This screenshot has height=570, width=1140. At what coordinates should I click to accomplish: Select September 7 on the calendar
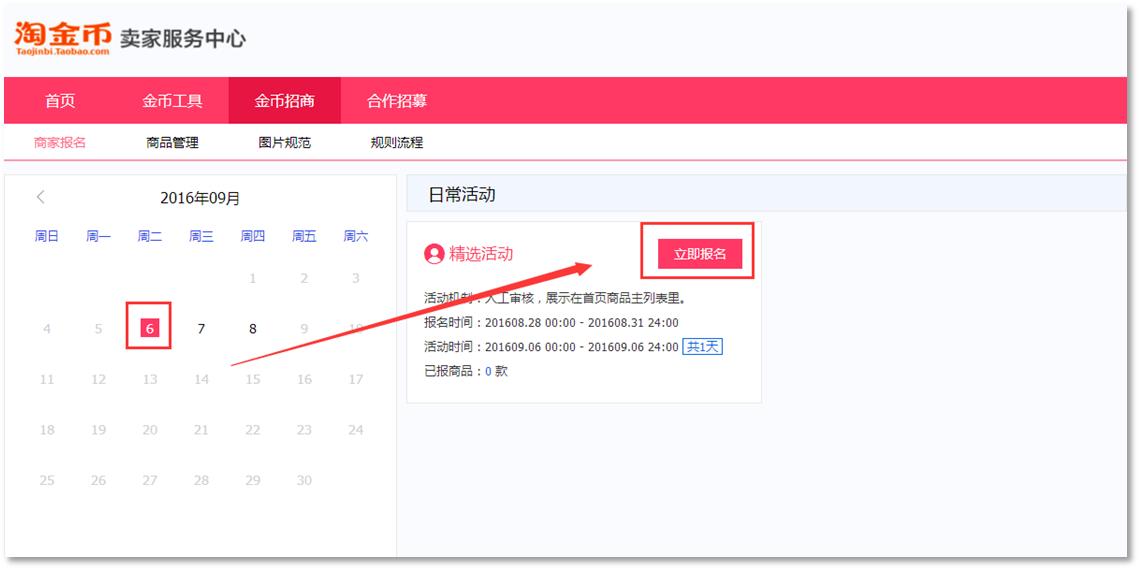click(x=201, y=329)
